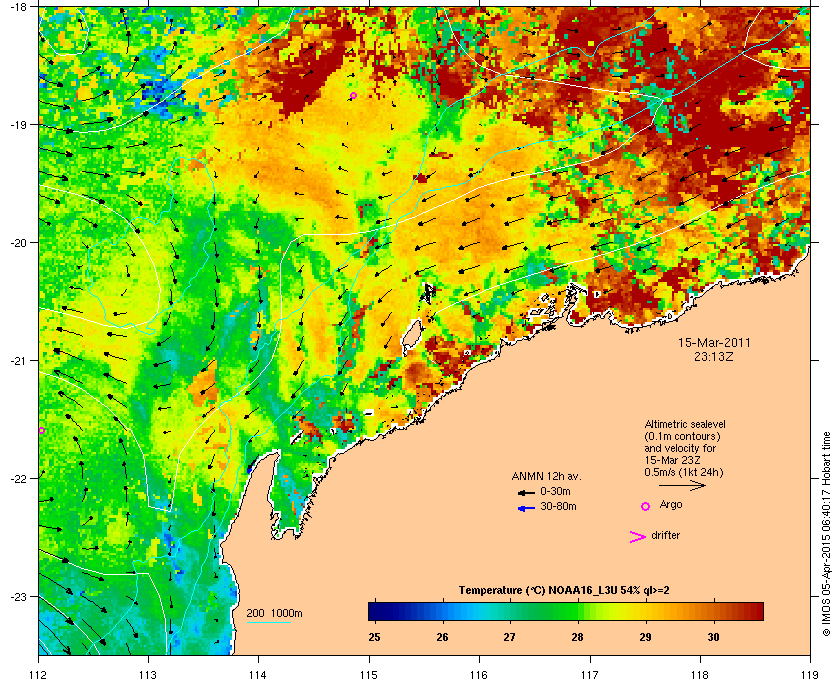Click the color bar label 28
This screenshot has height=680, width=840.
click(577, 637)
